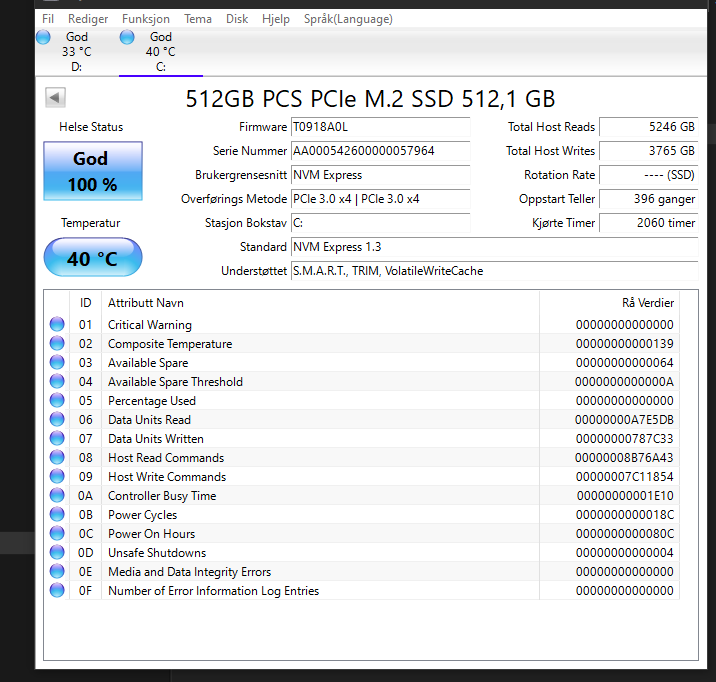The height and width of the screenshot is (682, 716).
Task: Click the status orb for Data Units Written
Action: [x=57, y=438]
